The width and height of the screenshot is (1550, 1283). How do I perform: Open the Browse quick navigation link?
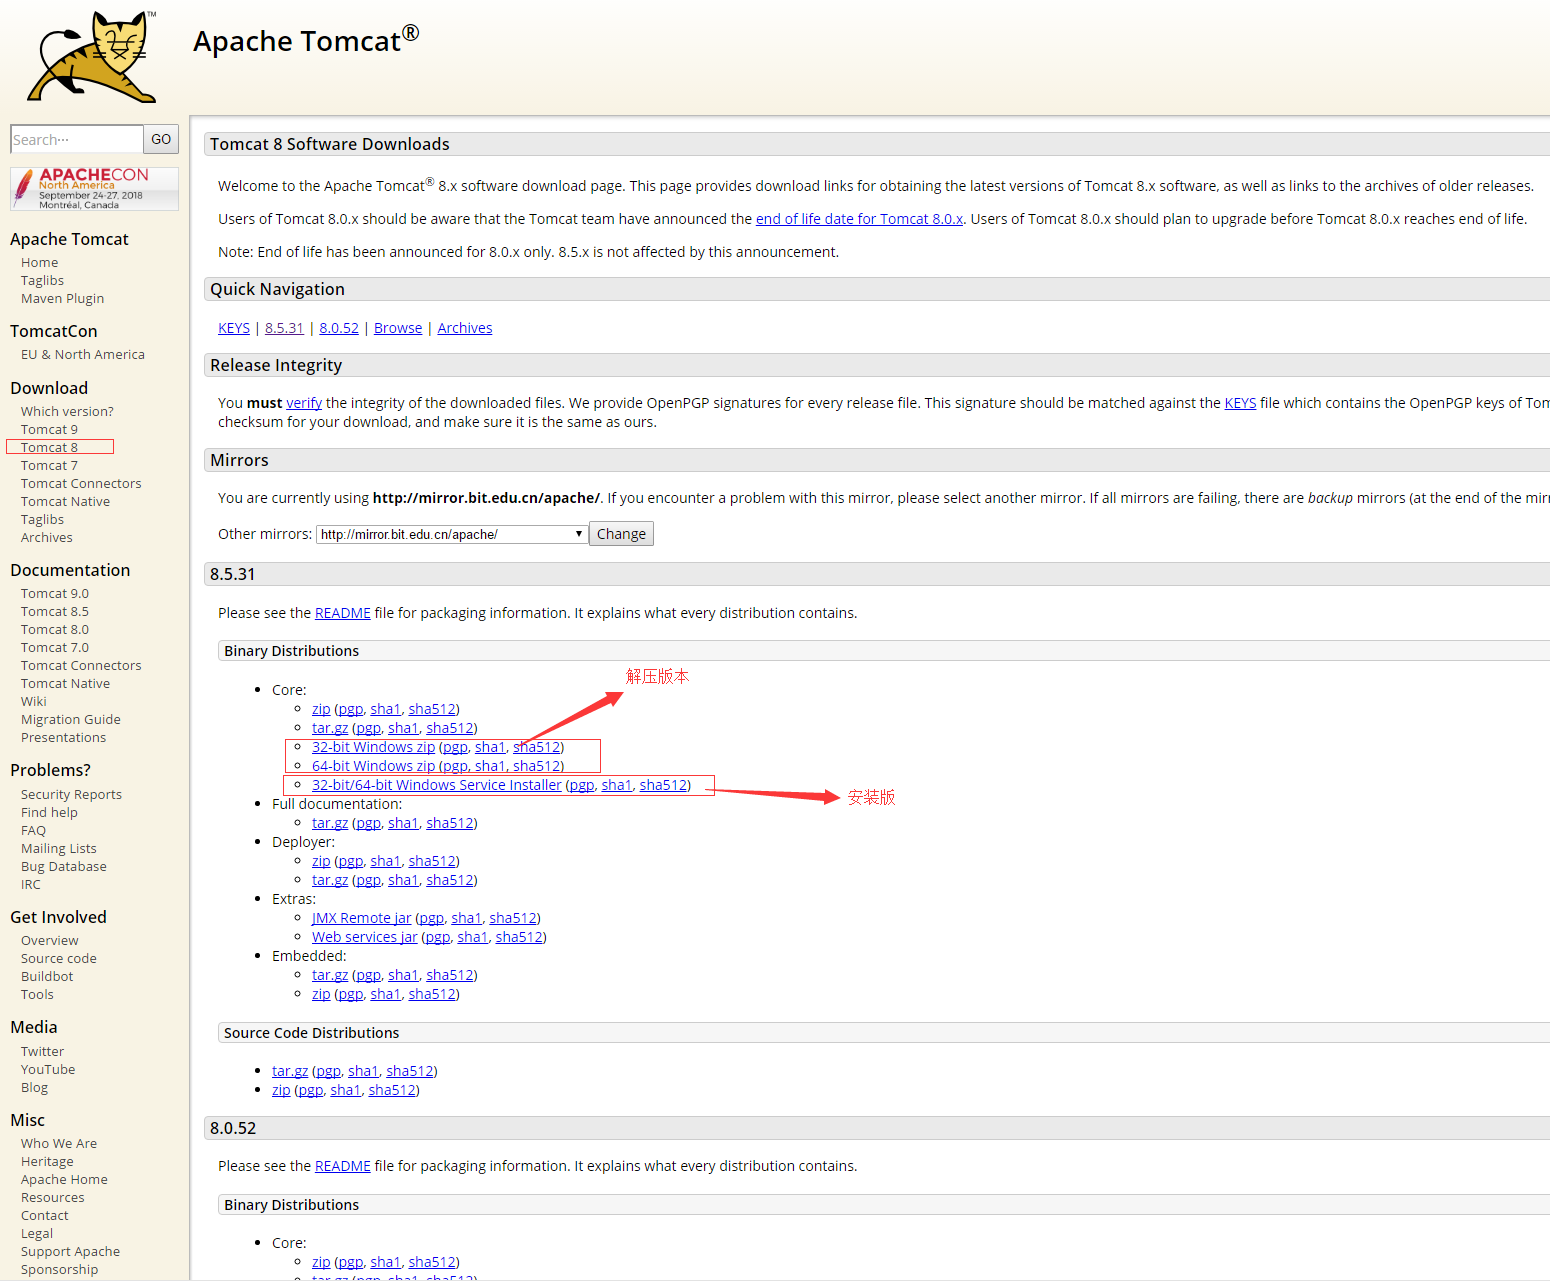(398, 328)
